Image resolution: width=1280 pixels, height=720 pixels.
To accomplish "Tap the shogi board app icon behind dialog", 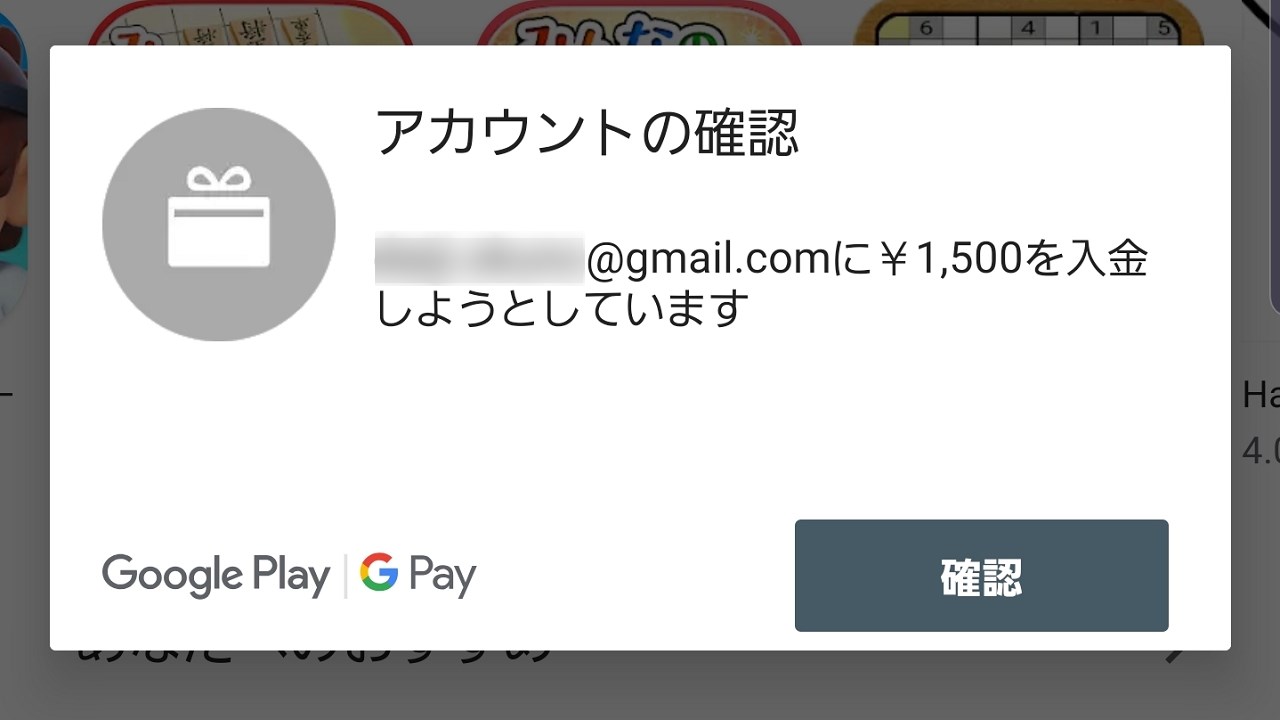I will pyautogui.click(x=250, y=22).
